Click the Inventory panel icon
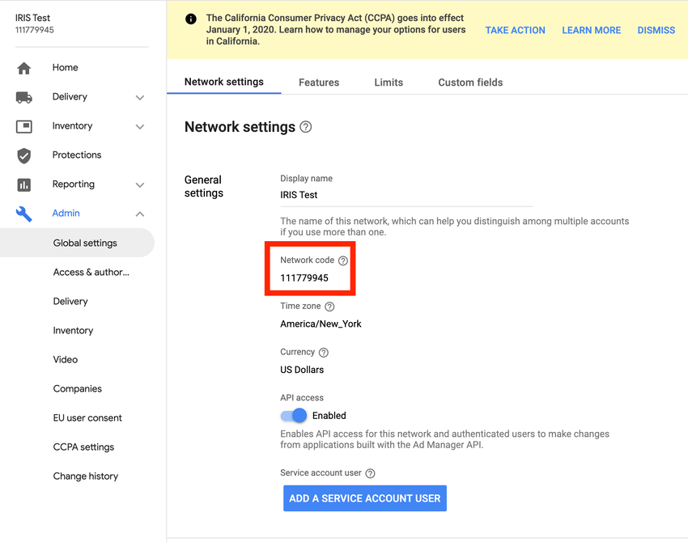688x542 pixels. tap(24, 126)
